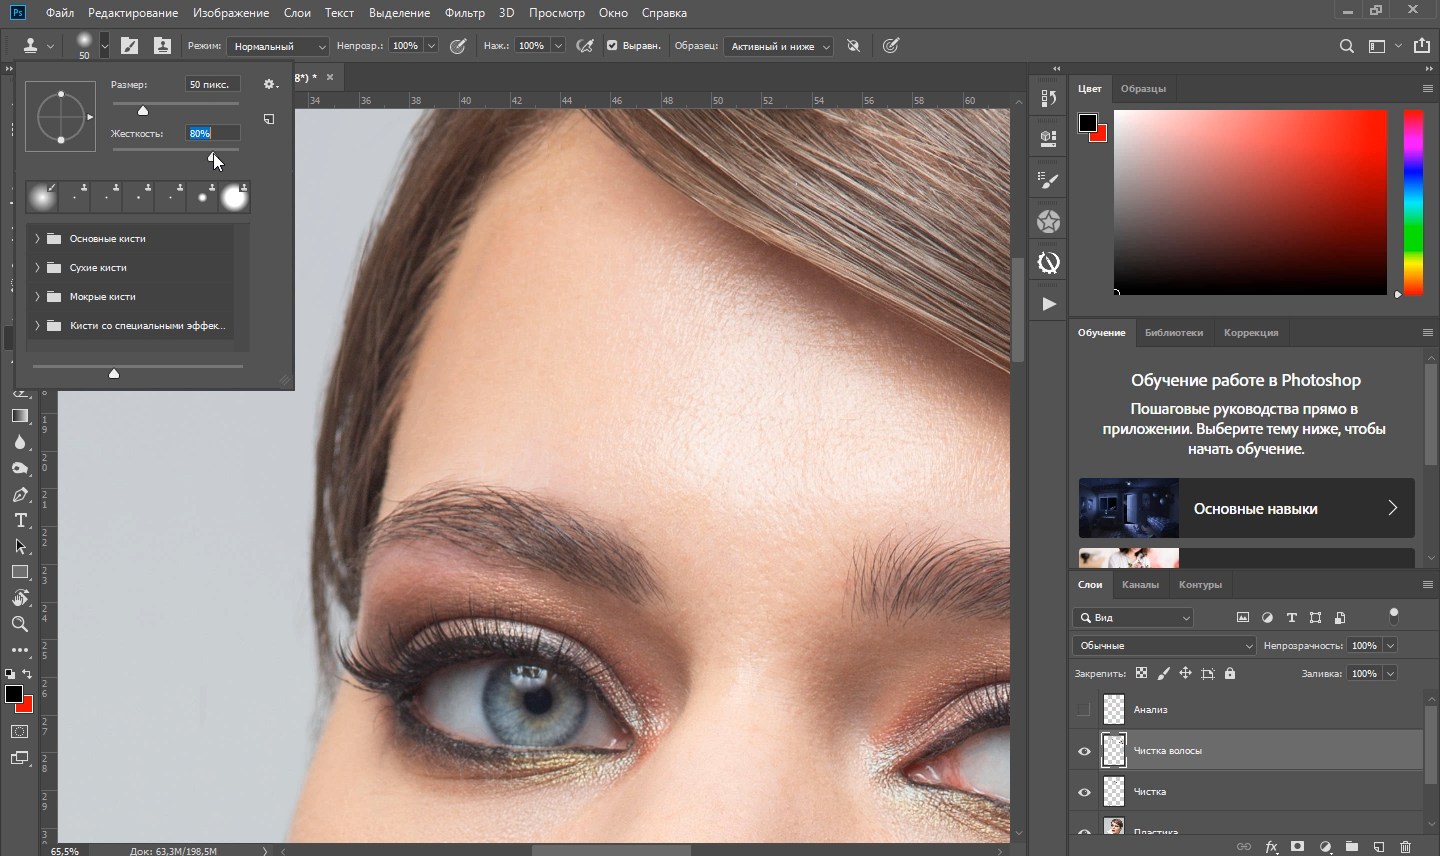Viewport: 1440px width, 856px height.
Task: Switch to the Каналы tab
Action: click(1140, 585)
